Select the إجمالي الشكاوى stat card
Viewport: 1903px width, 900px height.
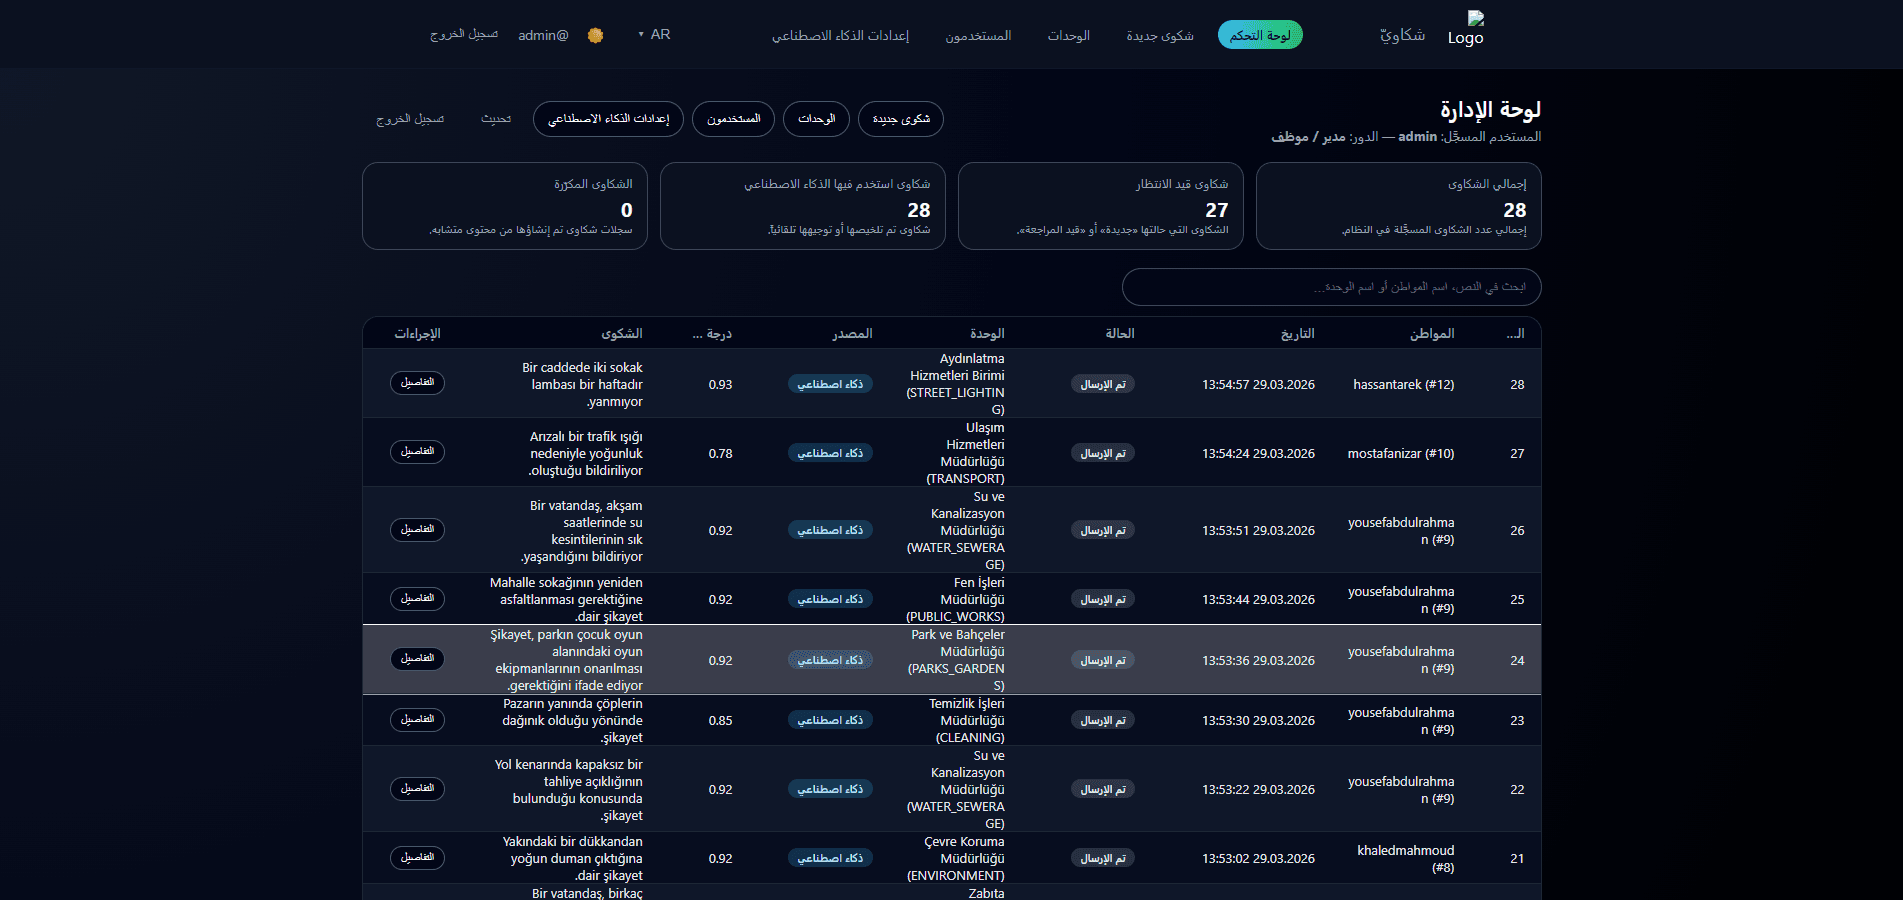click(x=1398, y=206)
